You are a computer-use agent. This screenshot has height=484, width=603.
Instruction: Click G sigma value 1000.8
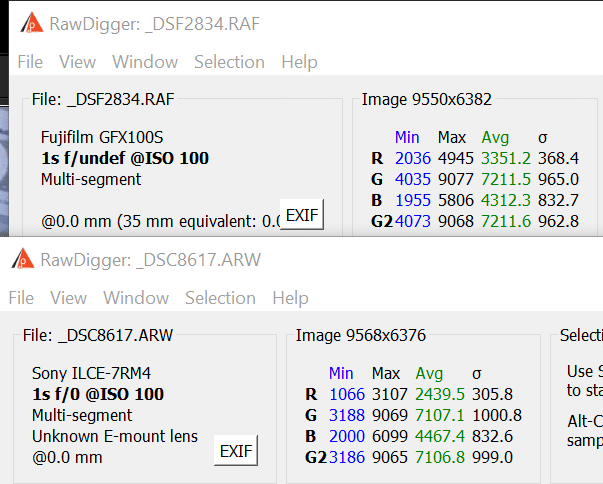coord(497,416)
